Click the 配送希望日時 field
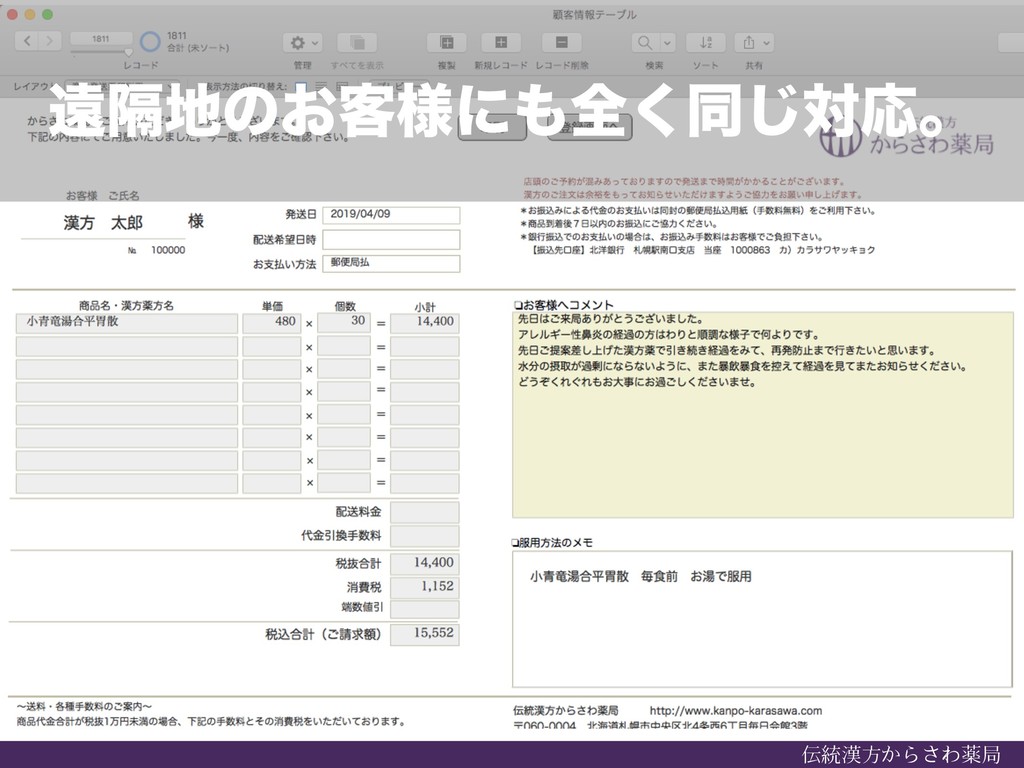This screenshot has height=768, width=1024. tap(391, 239)
